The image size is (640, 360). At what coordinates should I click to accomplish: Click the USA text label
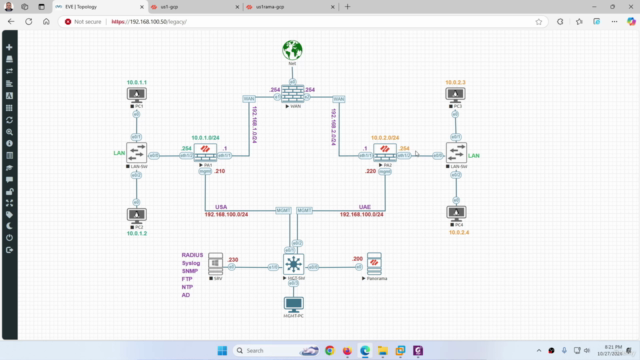(221, 207)
